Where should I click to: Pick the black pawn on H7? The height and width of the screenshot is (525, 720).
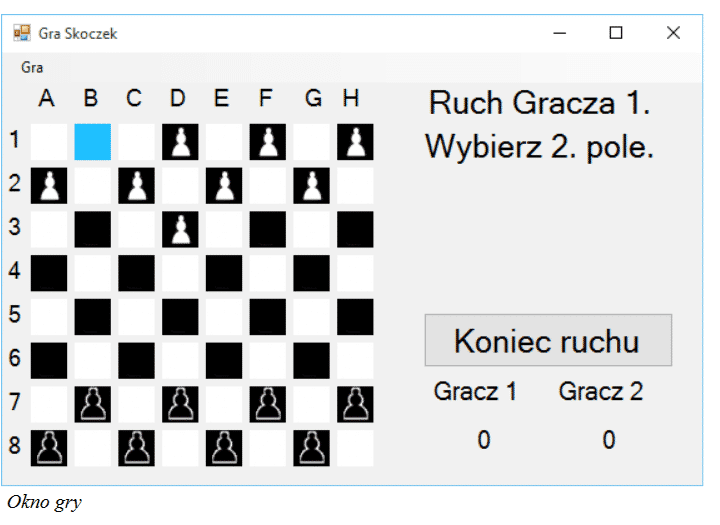point(355,404)
